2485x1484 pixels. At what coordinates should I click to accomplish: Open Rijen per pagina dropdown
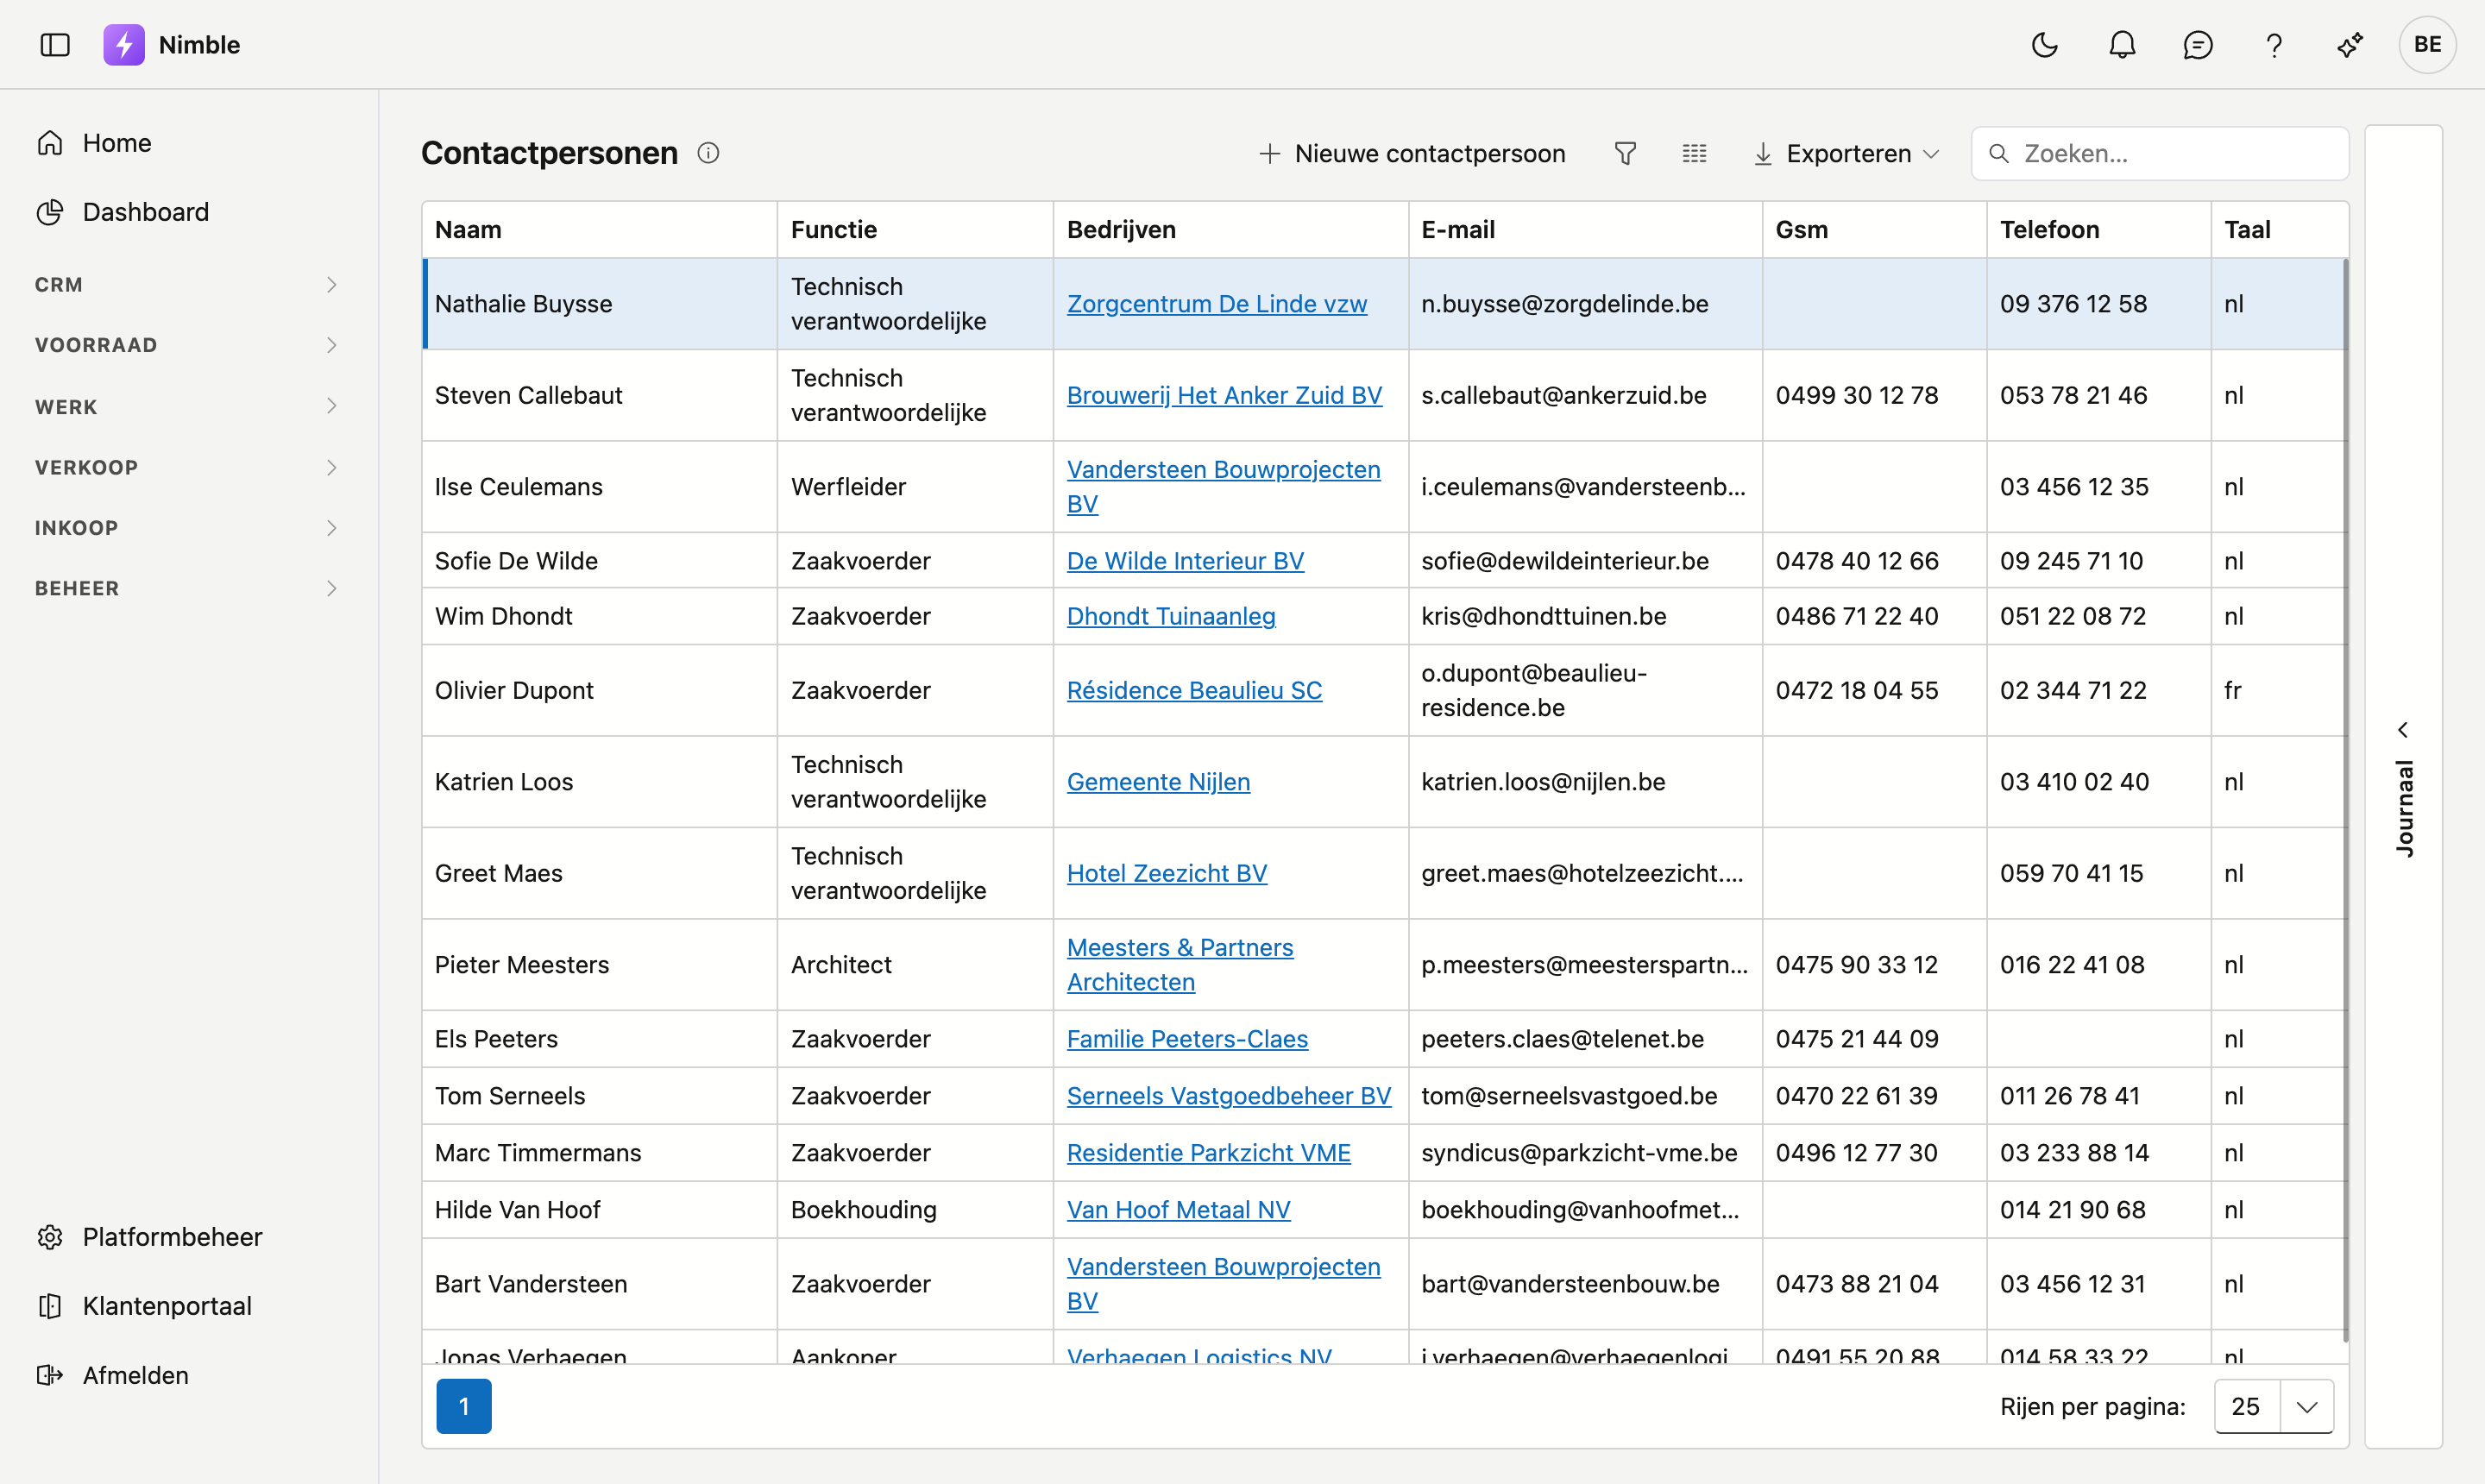2274,1407
